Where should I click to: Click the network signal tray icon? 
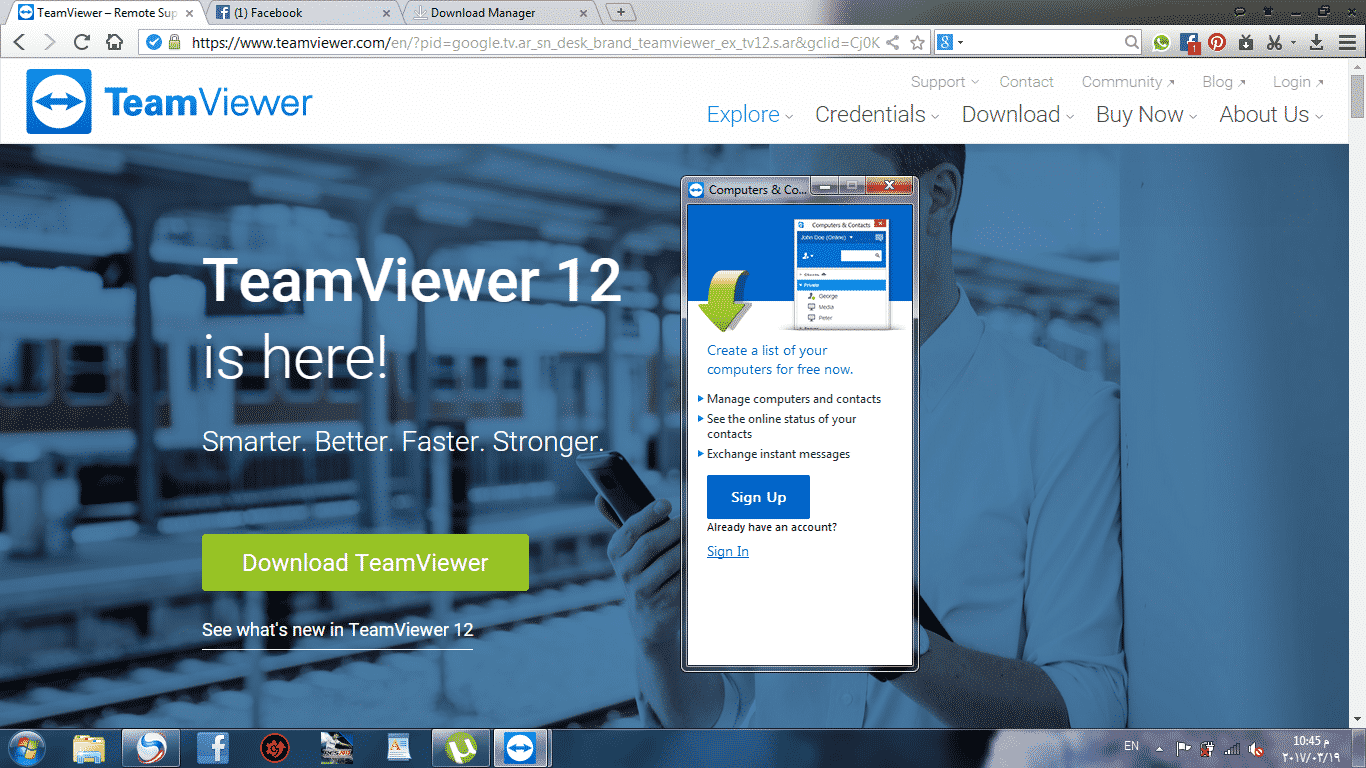(1232, 748)
